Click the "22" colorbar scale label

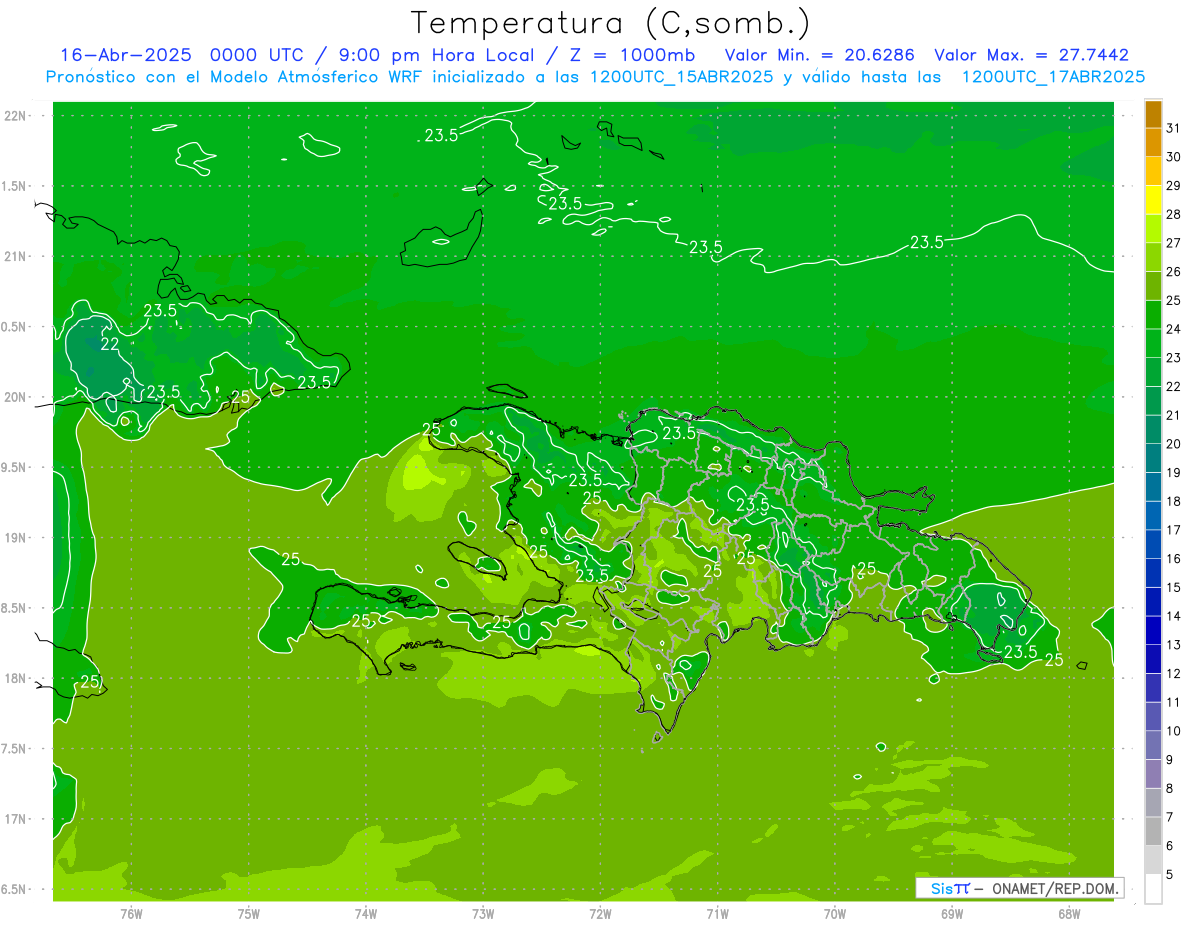(1174, 386)
